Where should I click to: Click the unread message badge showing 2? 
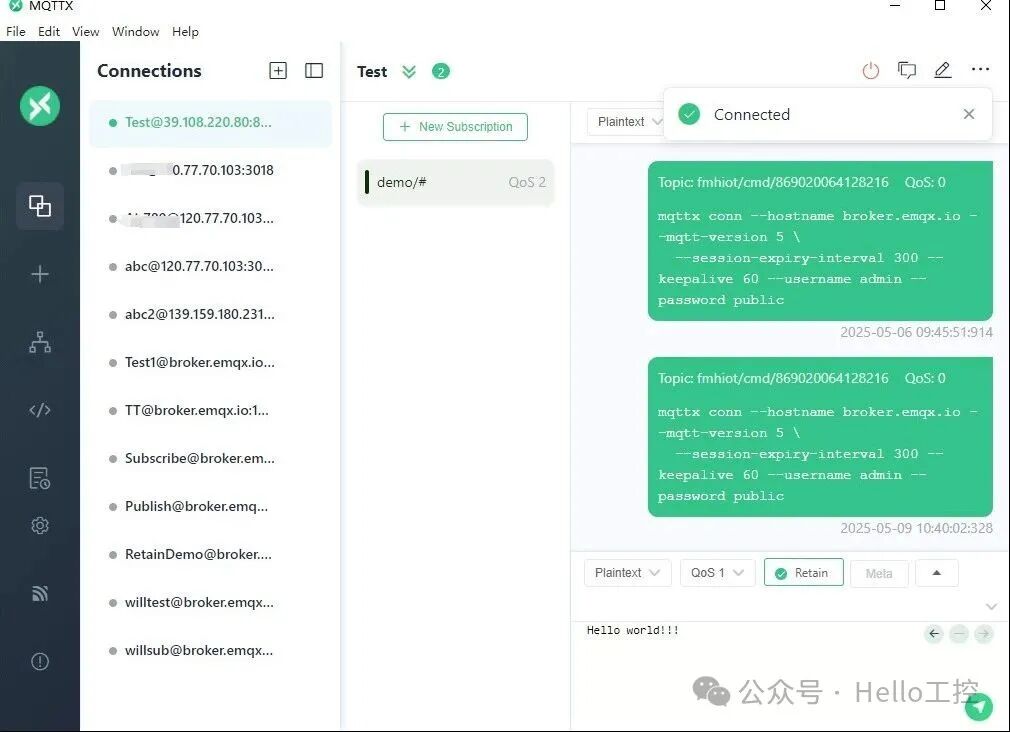pos(441,72)
